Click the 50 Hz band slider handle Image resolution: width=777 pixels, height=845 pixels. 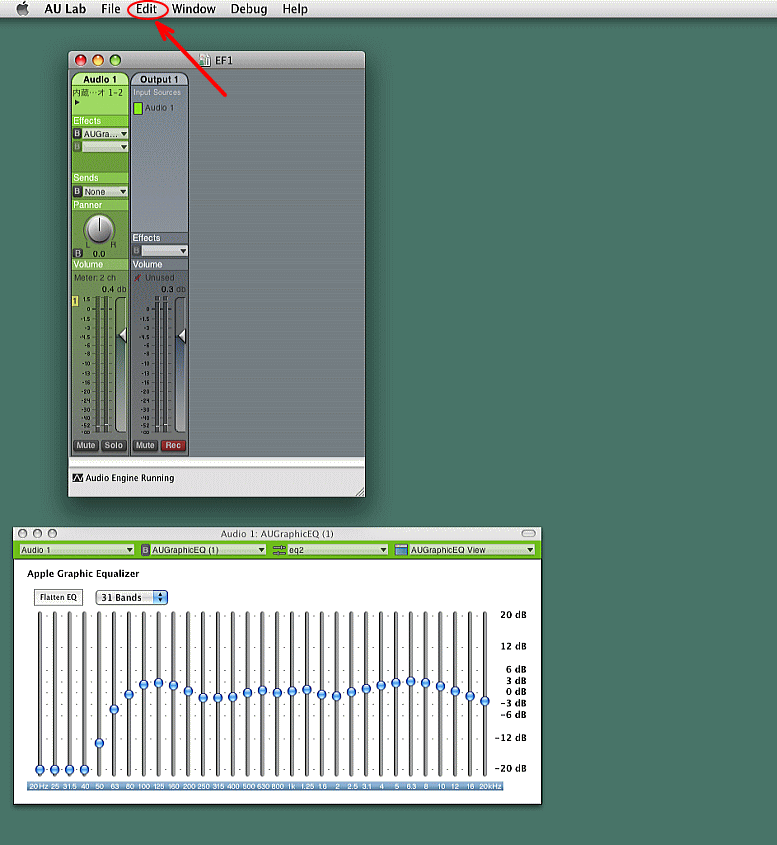[x=99, y=743]
